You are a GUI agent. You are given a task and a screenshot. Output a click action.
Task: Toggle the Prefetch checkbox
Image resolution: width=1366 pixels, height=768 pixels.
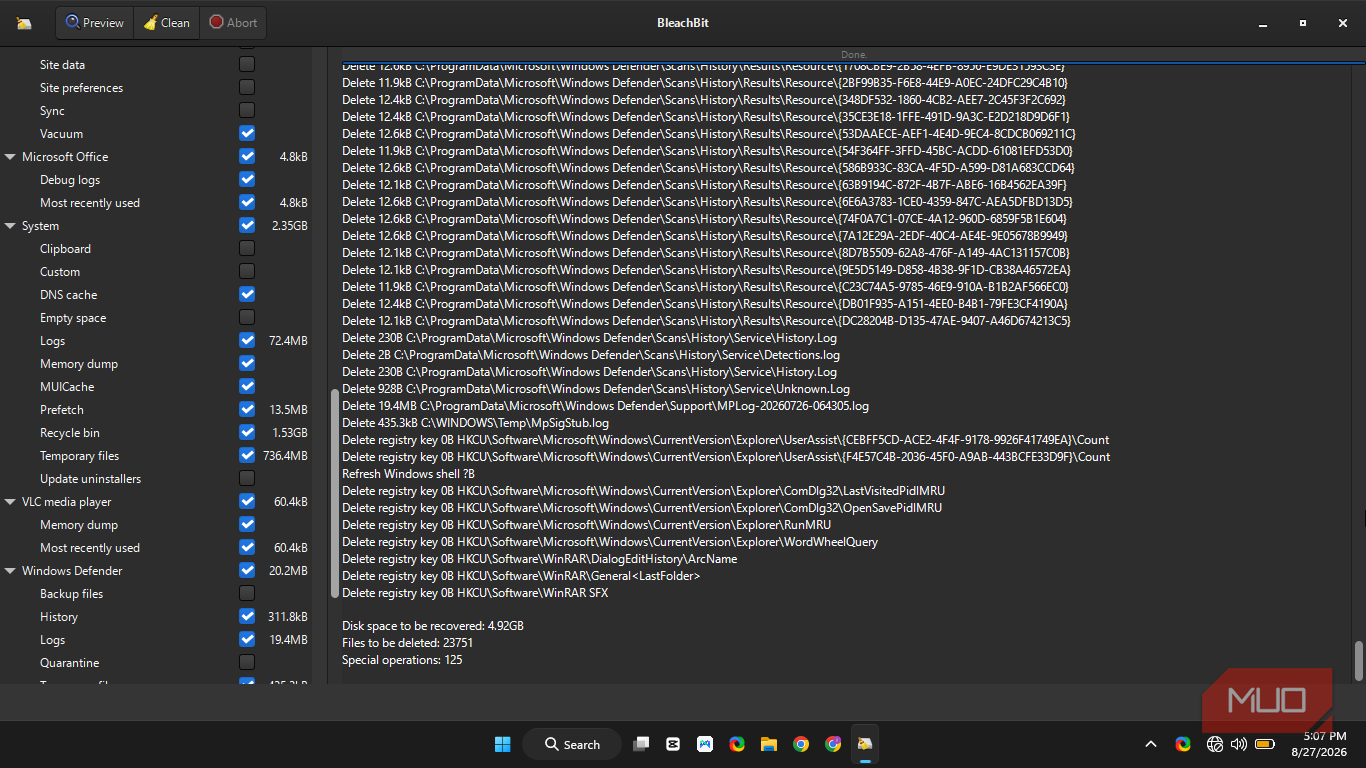point(247,410)
